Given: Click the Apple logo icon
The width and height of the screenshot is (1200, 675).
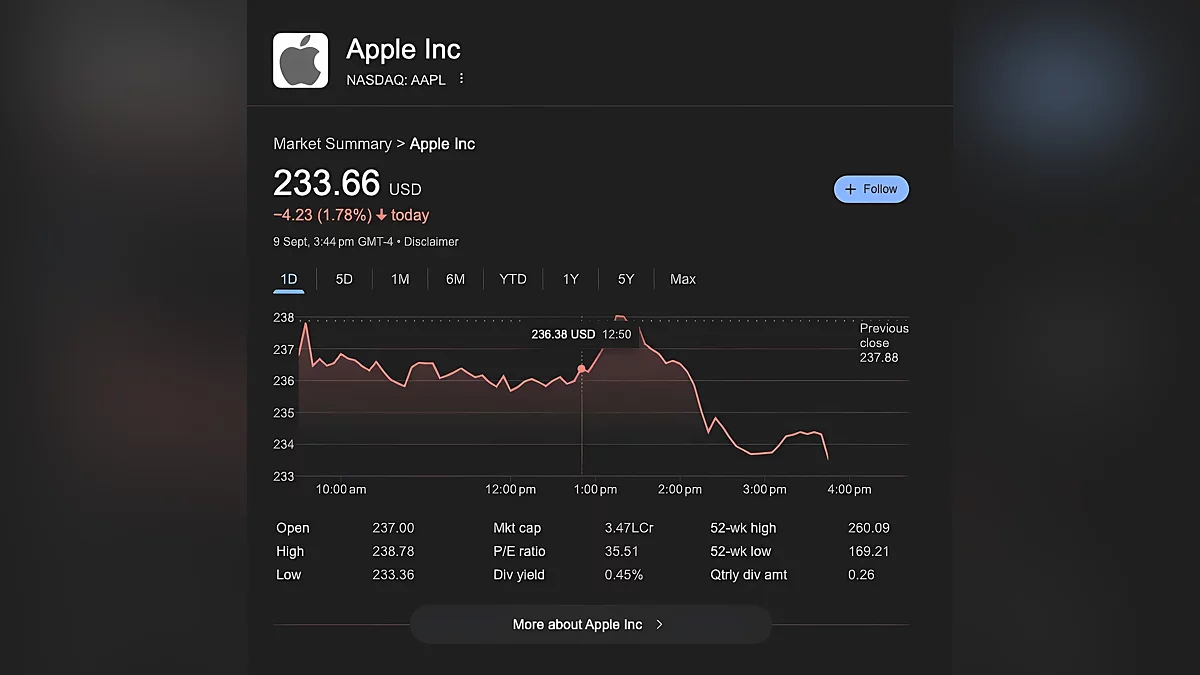Looking at the screenshot, I should click(300, 61).
